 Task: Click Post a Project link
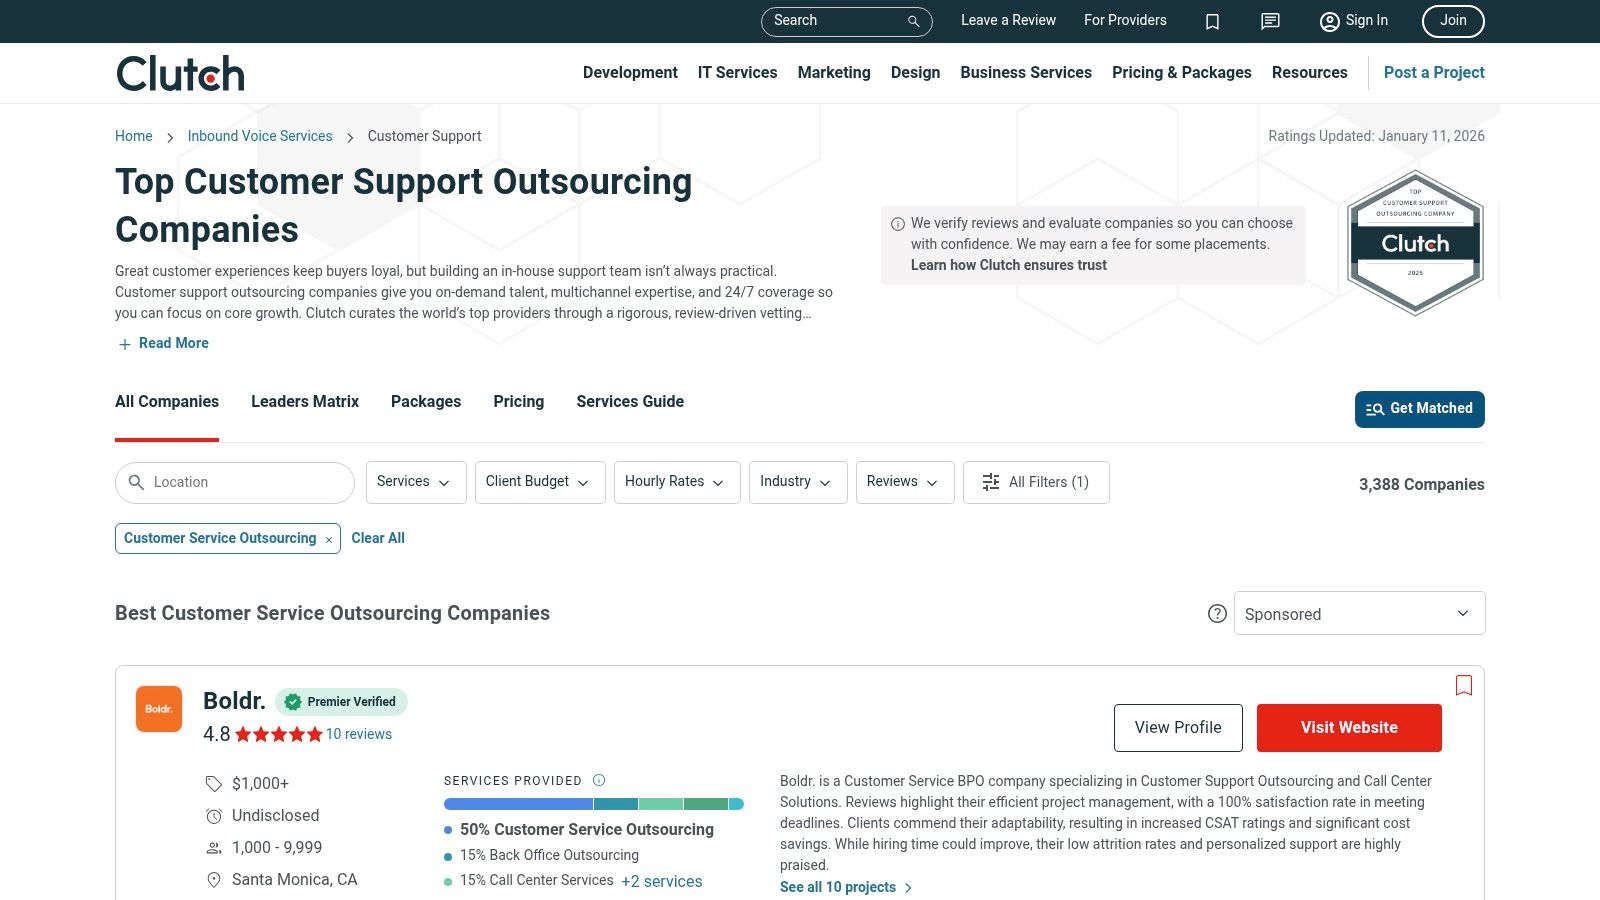[1434, 72]
